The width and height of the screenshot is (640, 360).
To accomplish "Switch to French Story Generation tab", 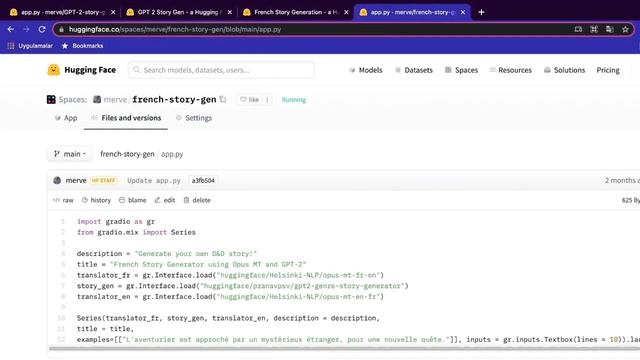I will 296,12.
